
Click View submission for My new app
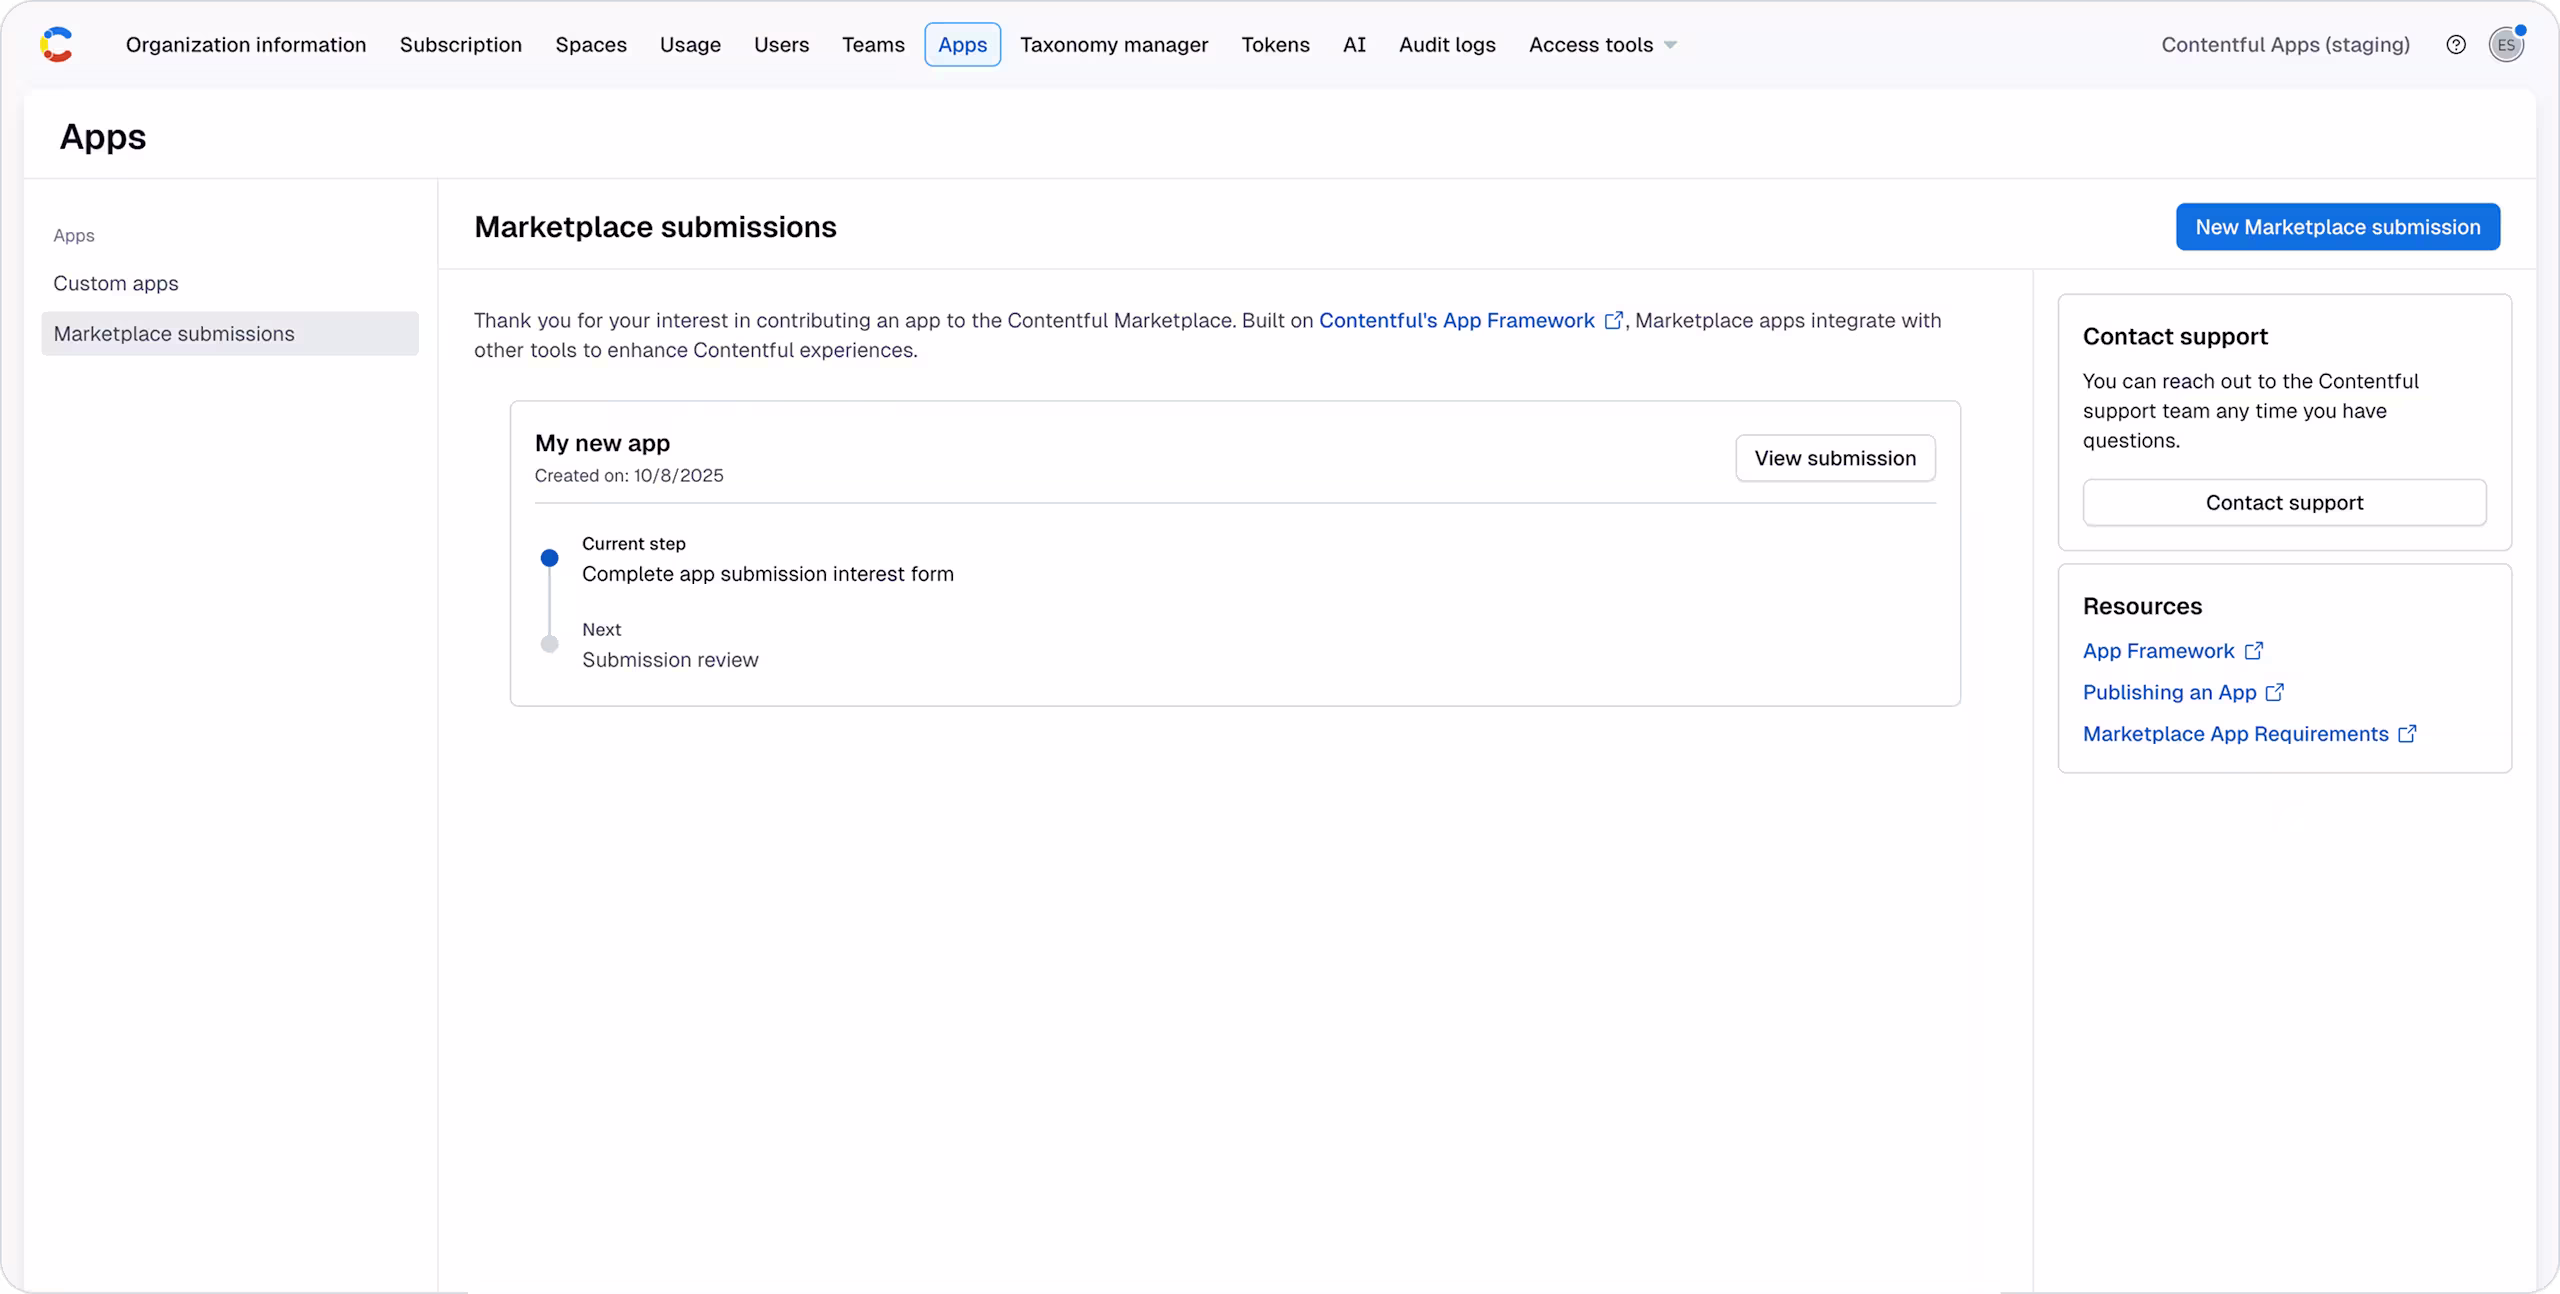point(1835,458)
